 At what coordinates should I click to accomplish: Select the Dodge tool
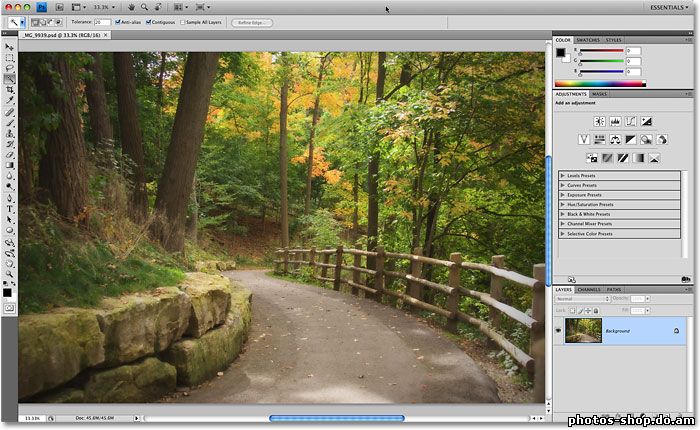9,187
